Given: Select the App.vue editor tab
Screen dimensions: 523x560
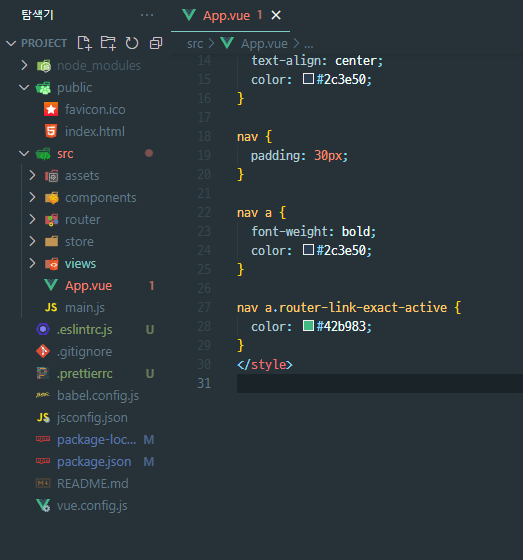Looking at the screenshot, I should 230,15.
